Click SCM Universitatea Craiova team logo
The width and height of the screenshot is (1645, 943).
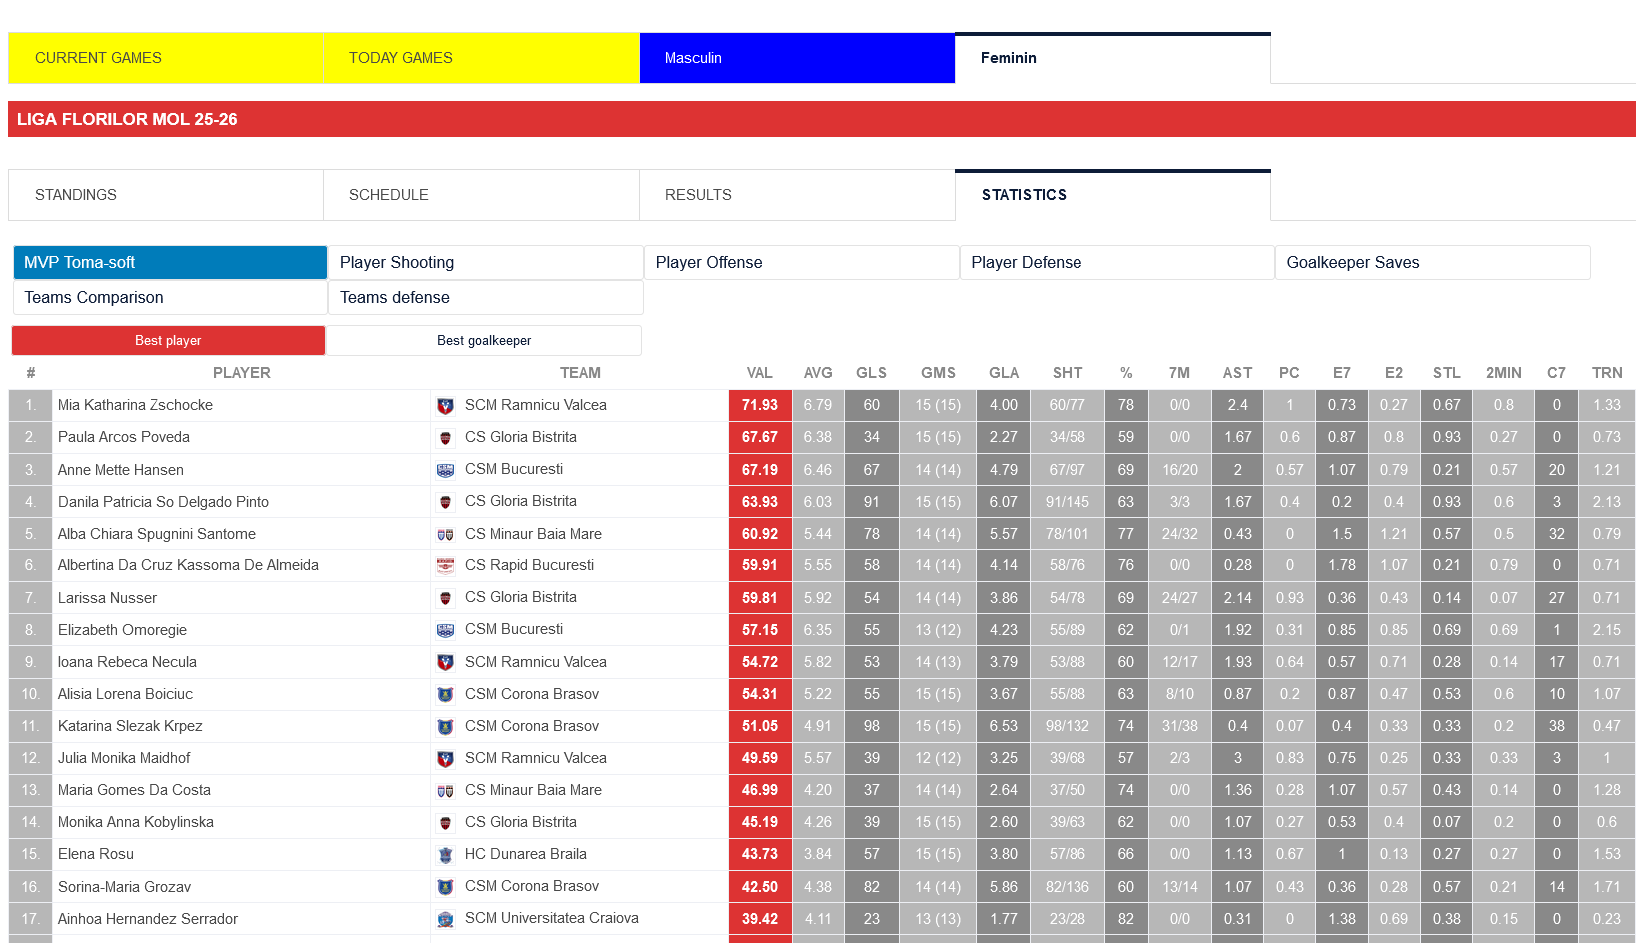[x=446, y=919]
